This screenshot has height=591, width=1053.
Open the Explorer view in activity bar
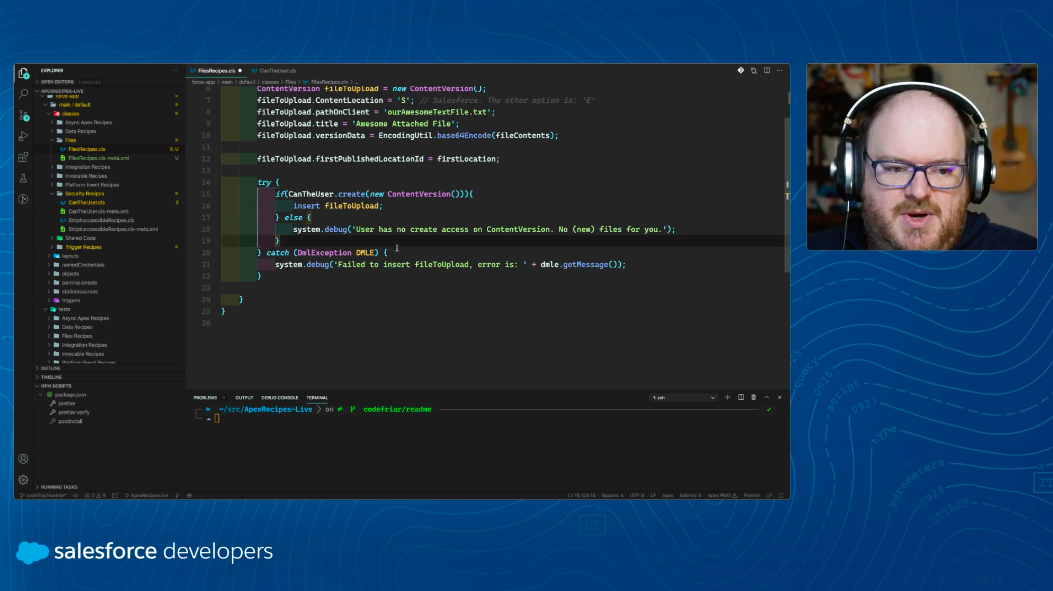coord(24,73)
